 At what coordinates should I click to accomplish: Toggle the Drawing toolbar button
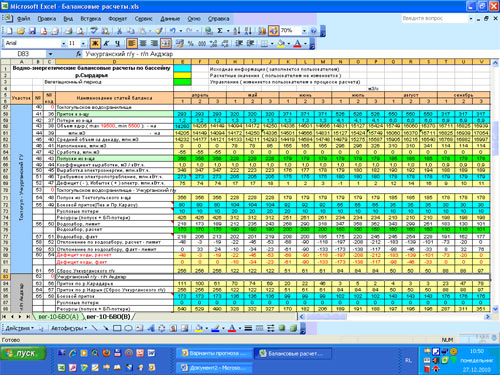click(x=274, y=31)
